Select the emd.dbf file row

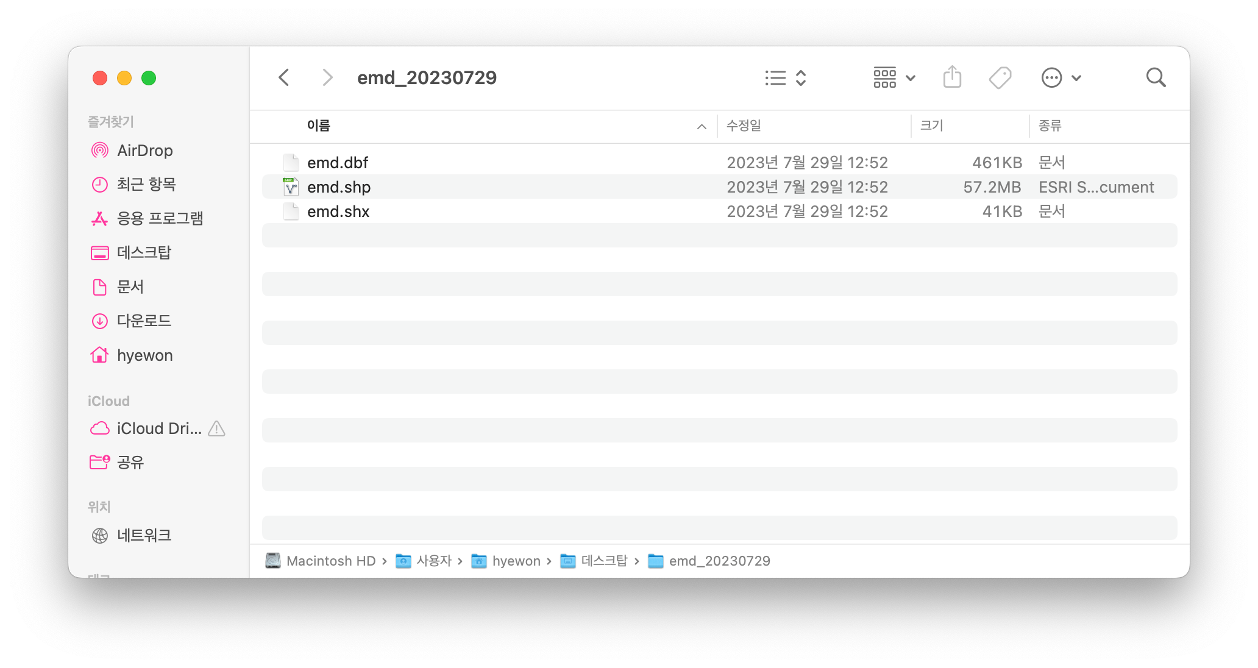[x=719, y=162]
